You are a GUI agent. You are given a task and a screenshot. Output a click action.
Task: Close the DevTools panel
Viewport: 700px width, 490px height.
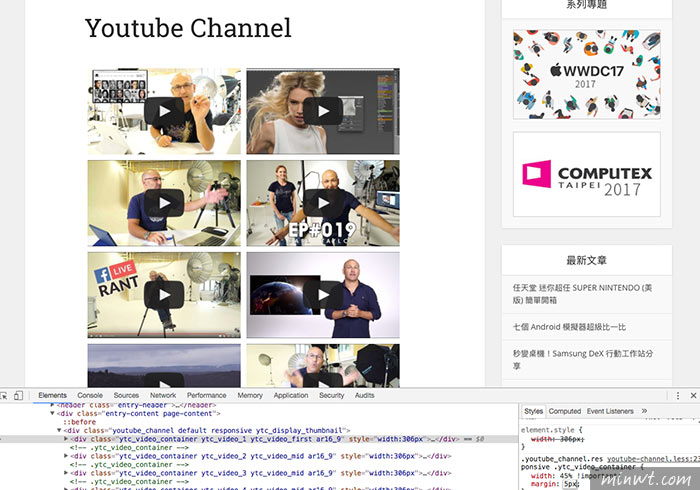[x=693, y=395]
